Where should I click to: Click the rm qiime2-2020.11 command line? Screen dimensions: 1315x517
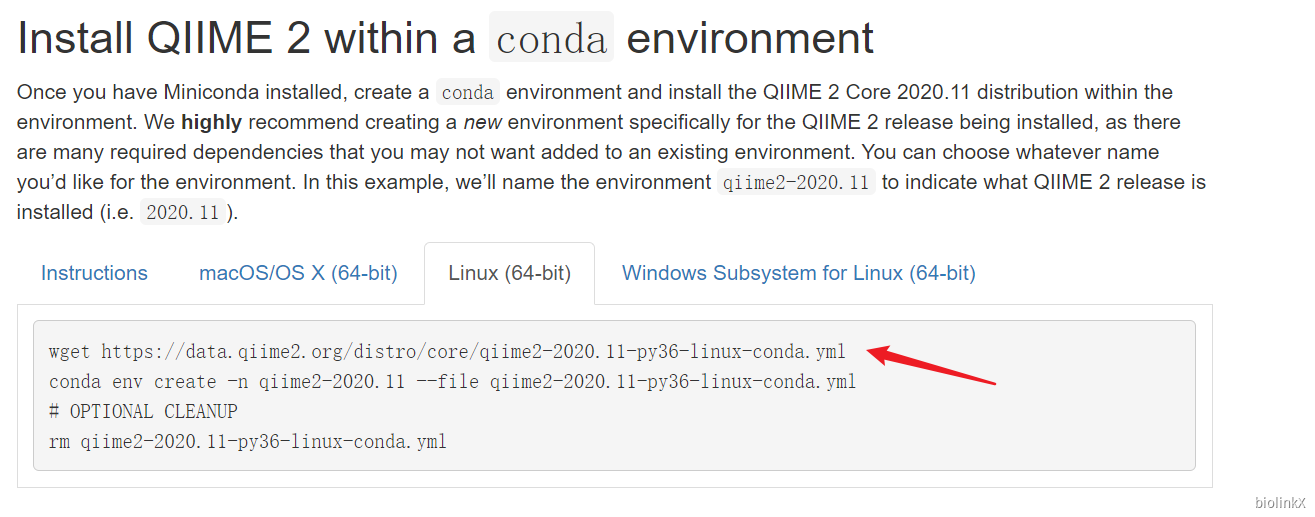click(247, 441)
